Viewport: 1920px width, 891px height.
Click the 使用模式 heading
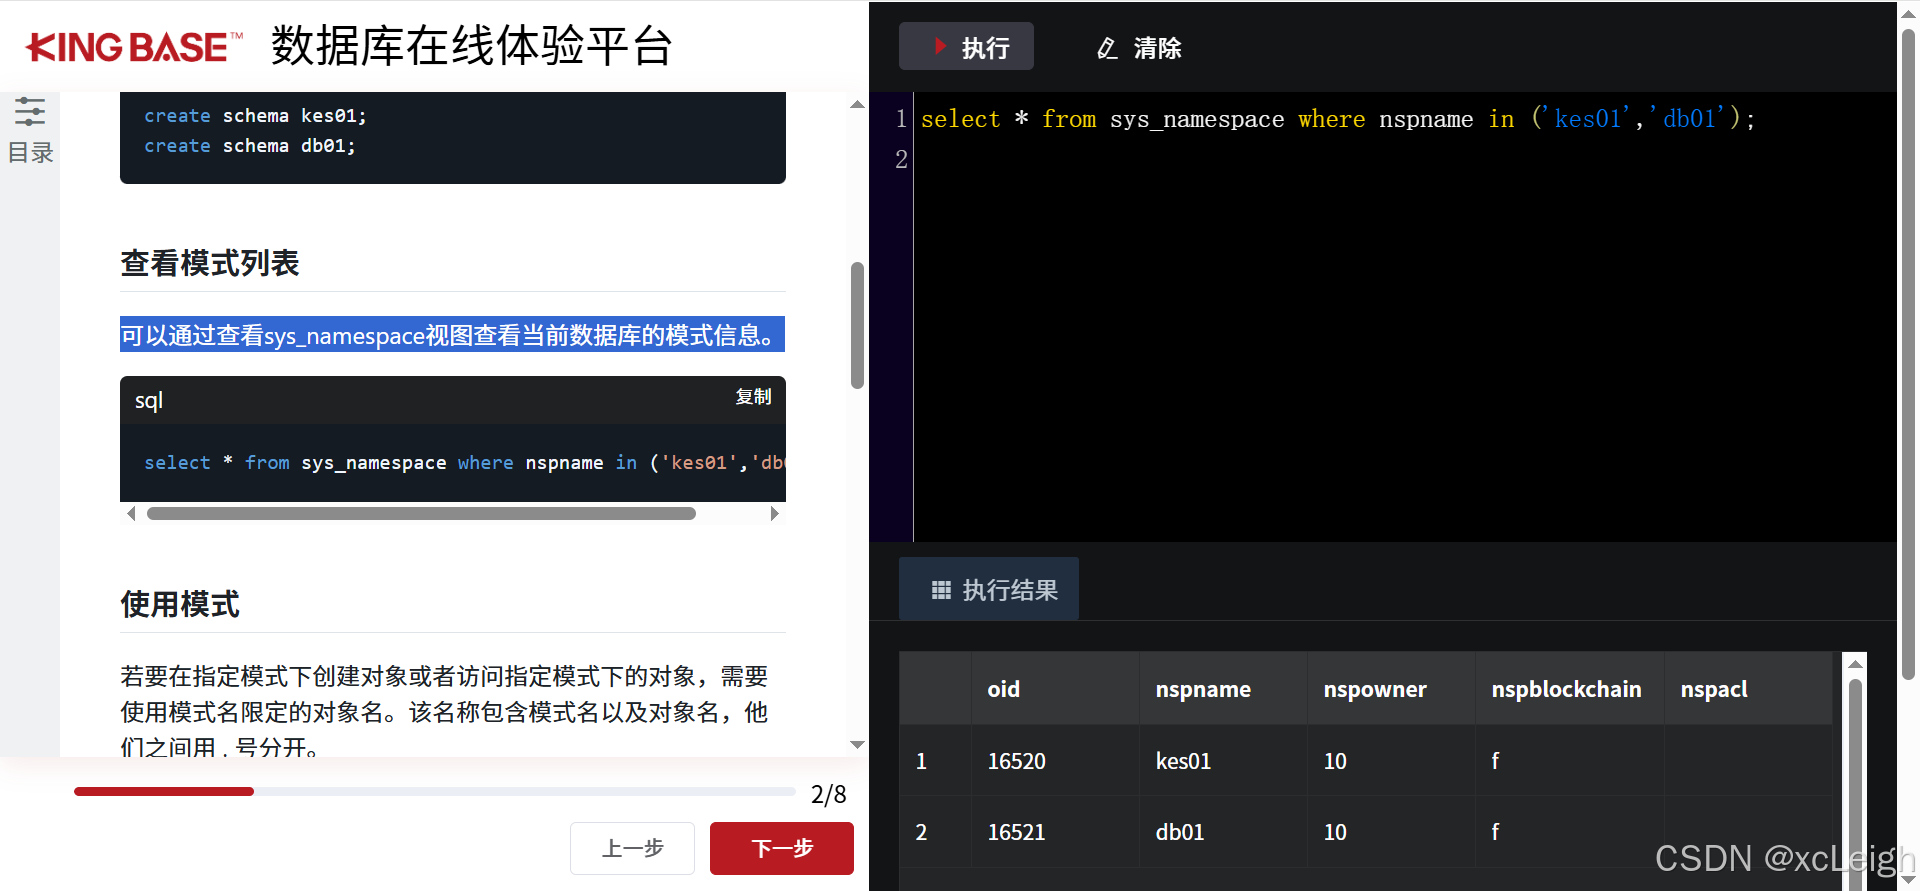coord(180,604)
